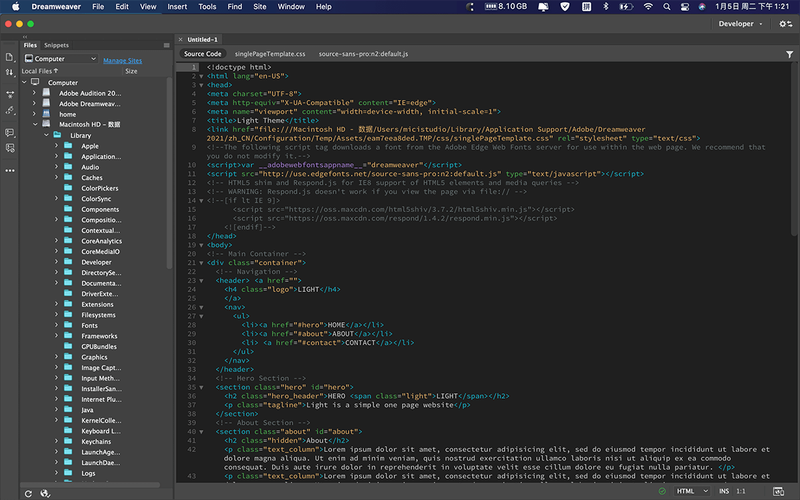
Task: Open the HTML language dropdown in status bar
Action: pos(691,492)
